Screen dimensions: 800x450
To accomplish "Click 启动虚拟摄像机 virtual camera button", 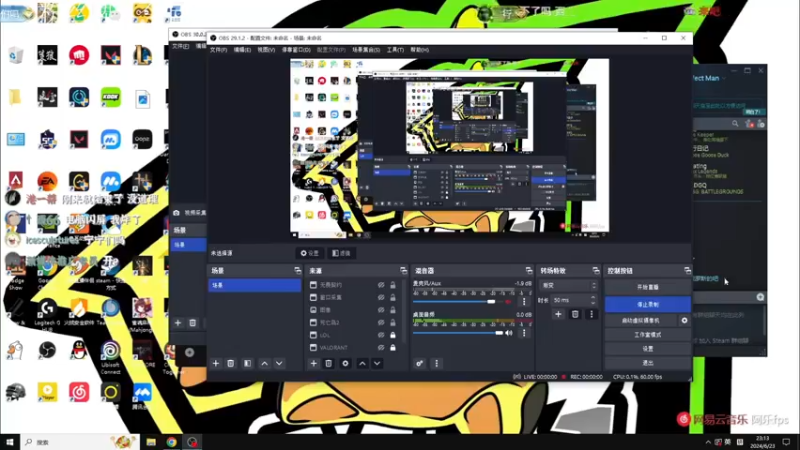I will (641, 320).
